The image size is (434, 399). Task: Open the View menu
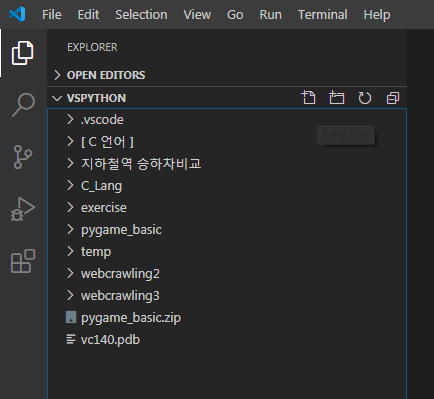197,15
